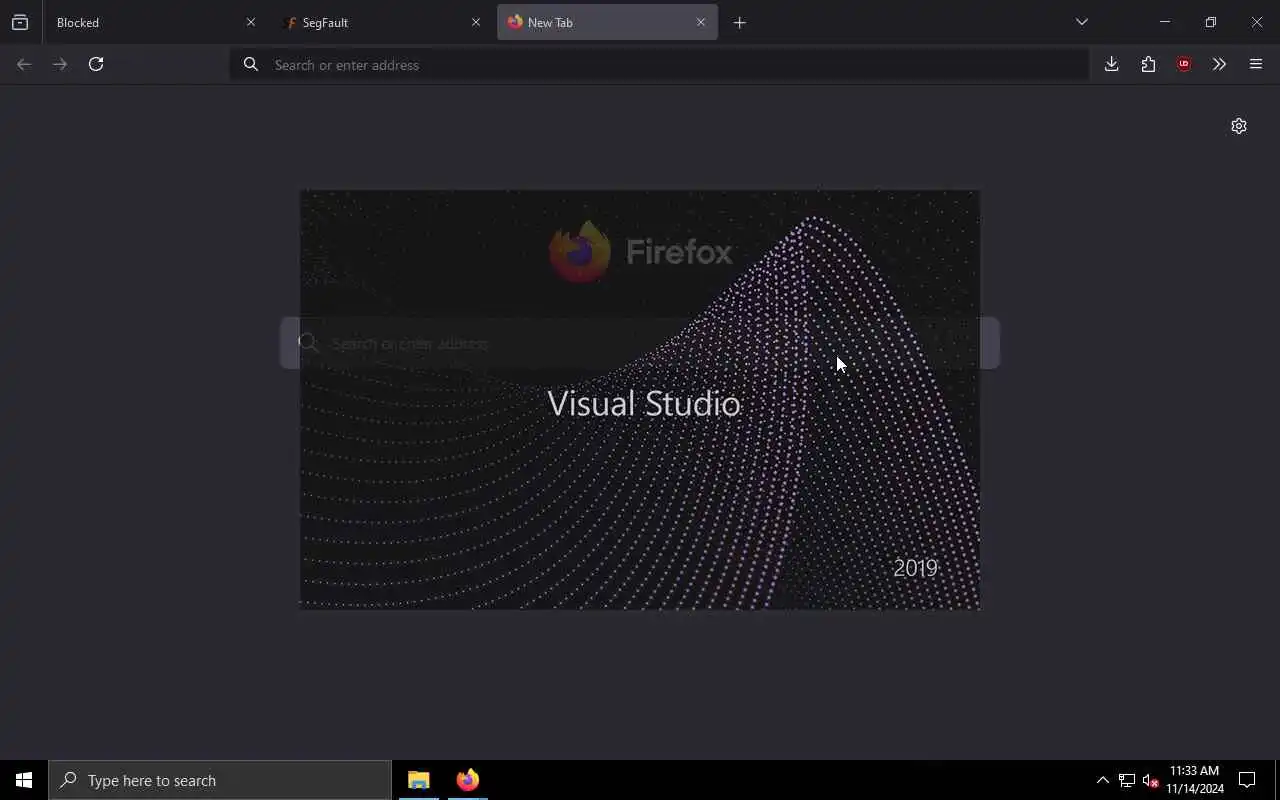Open the uBlock Origin extension
Screen dimensions: 1280x800
(x=1184, y=64)
